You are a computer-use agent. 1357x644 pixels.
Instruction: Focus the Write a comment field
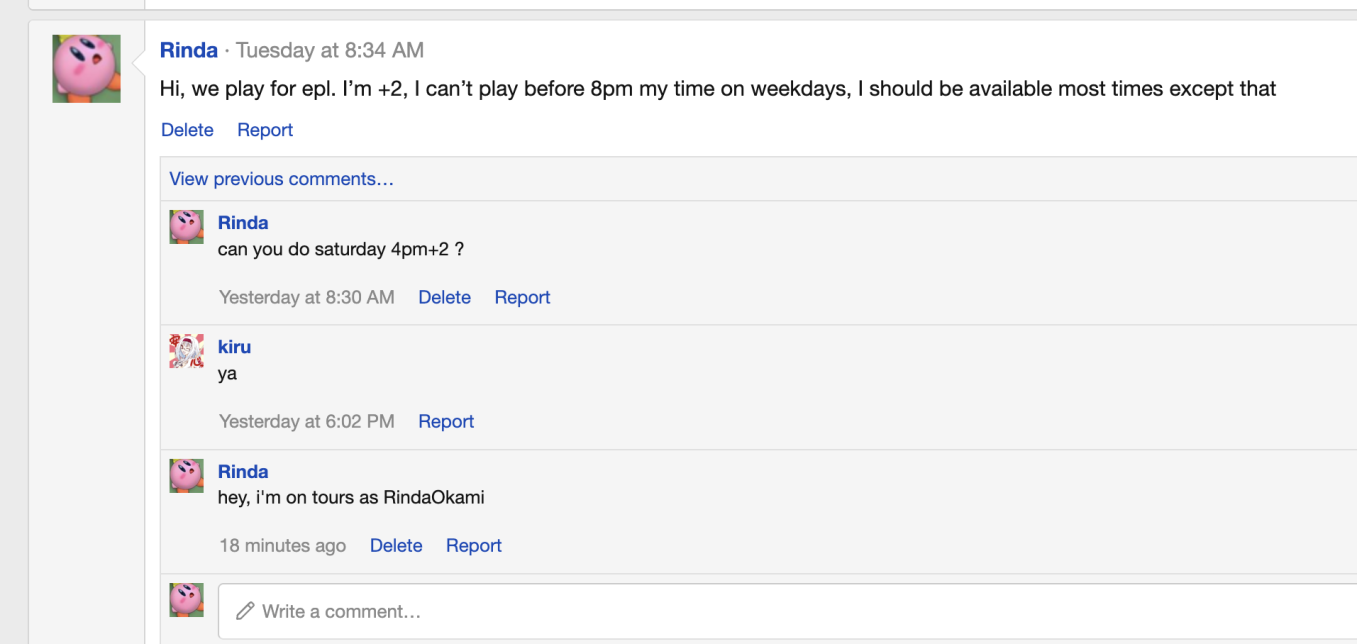787,611
